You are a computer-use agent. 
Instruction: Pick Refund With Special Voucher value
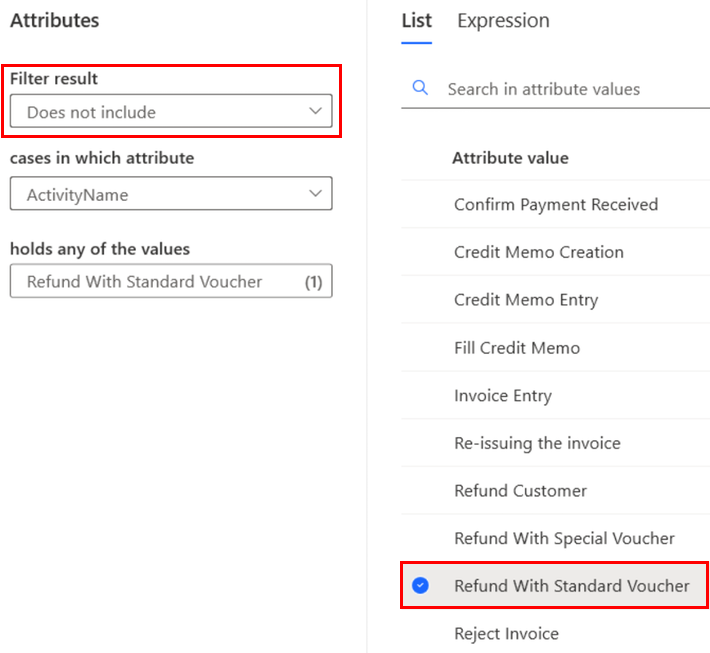(x=564, y=539)
